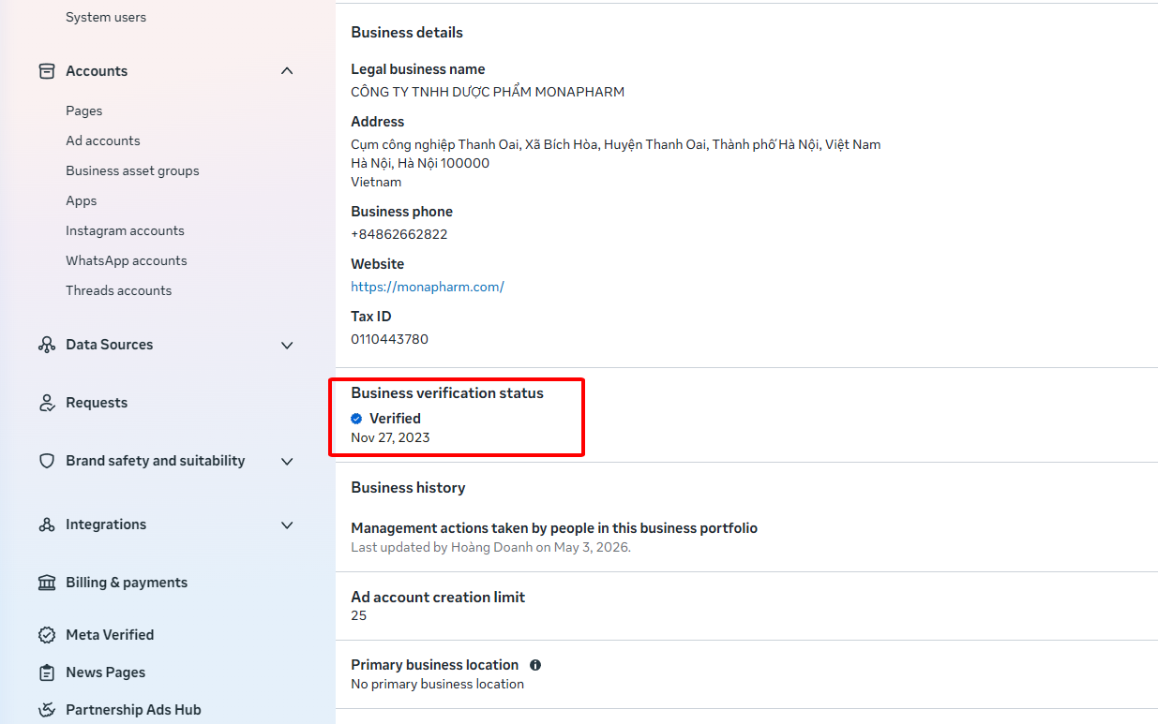The height and width of the screenshot is (724, 1158).
Task: Click the Requests person icon
Action: 47,403
